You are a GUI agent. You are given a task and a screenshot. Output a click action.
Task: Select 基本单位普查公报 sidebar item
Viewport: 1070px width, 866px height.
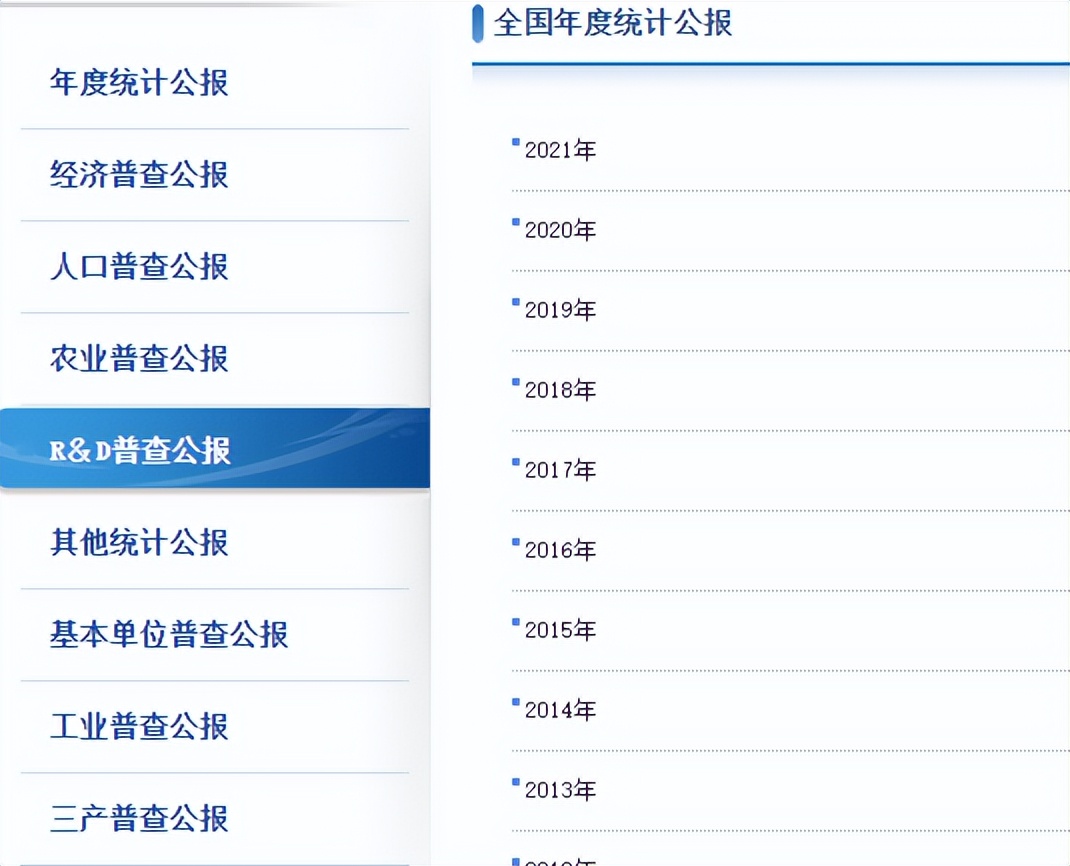[x=169, y=634]
